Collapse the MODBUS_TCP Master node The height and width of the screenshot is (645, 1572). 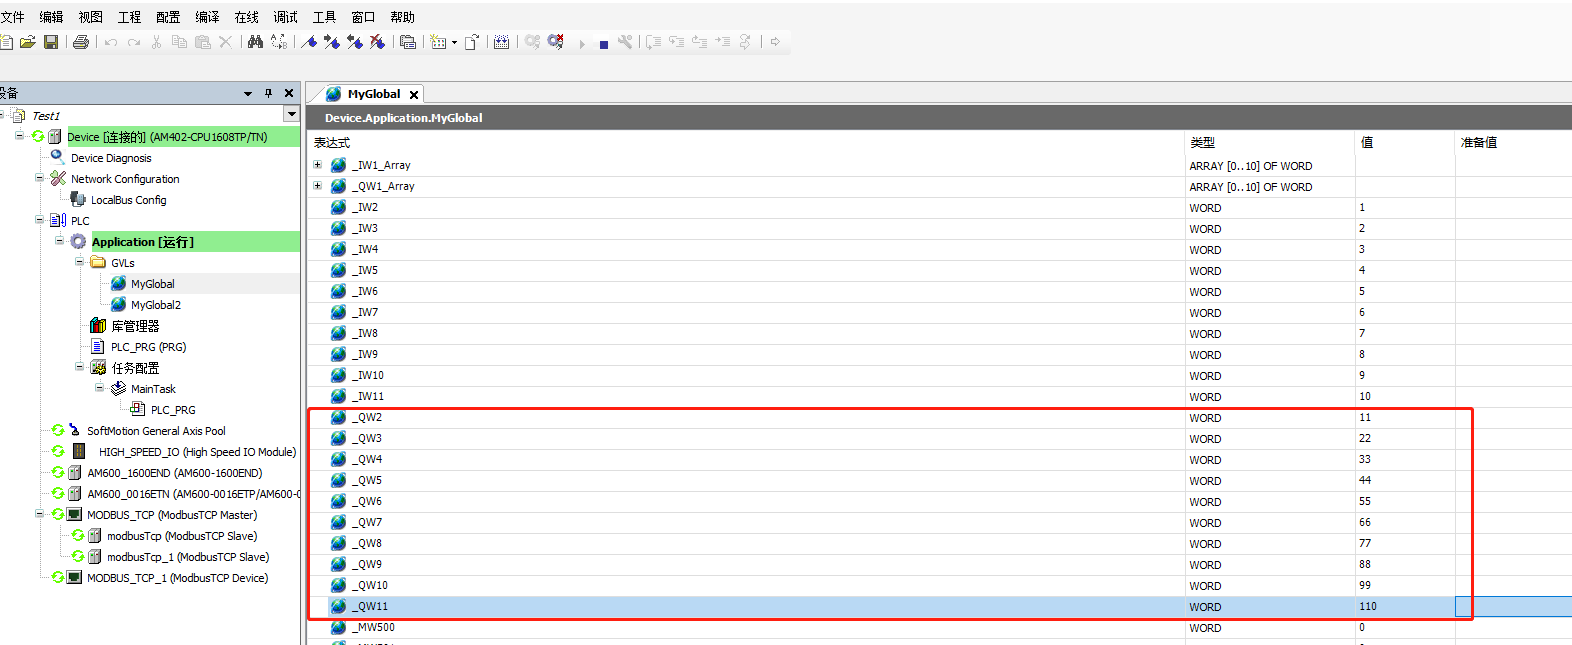(39, 514)
